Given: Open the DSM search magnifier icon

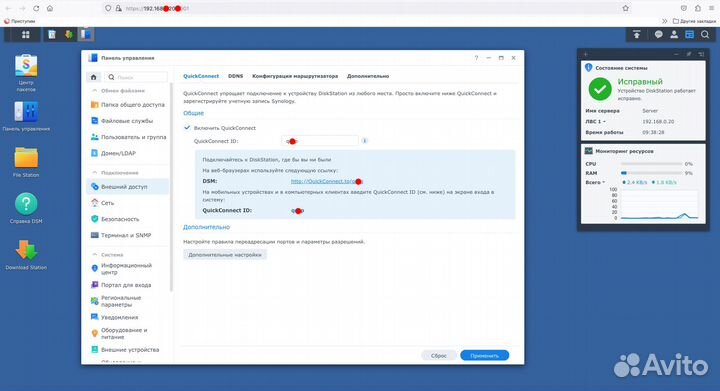Looking at the screenshot, I should tap(705, 34).
